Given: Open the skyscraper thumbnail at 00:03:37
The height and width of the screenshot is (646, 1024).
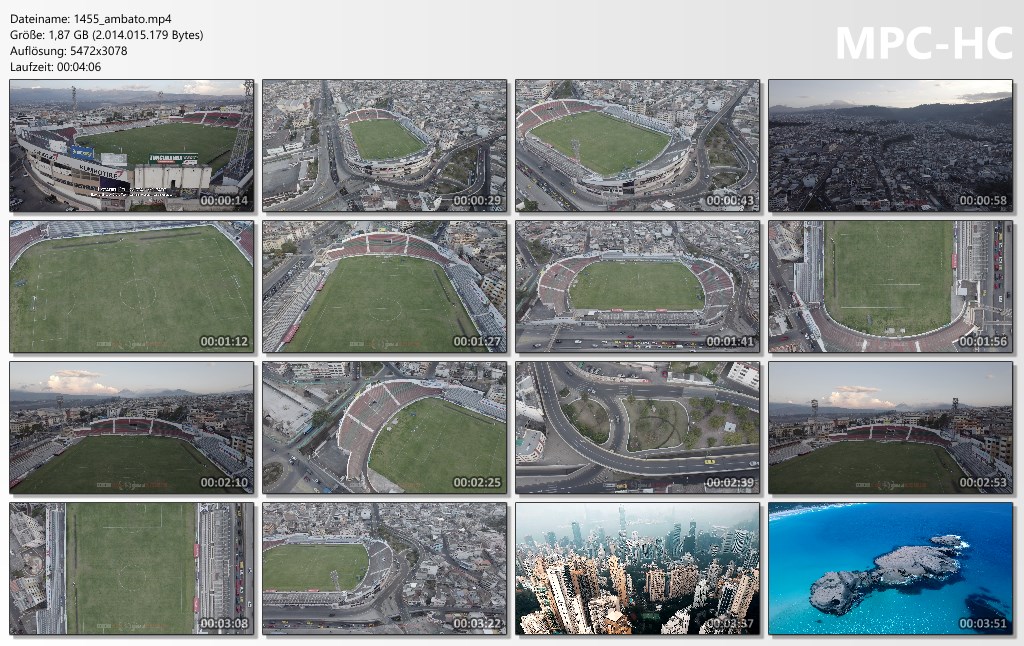Looking at the screenshot, I should coord(637,569).
